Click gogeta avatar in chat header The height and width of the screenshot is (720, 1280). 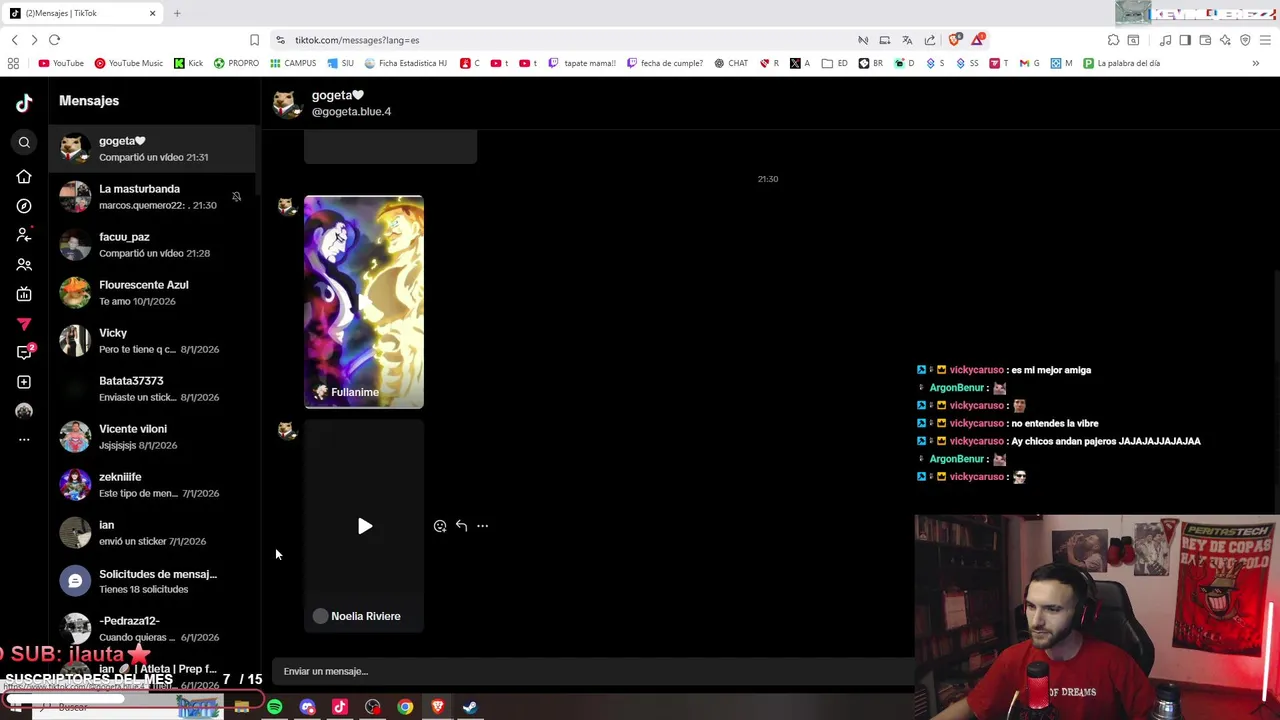click(288, 103)
